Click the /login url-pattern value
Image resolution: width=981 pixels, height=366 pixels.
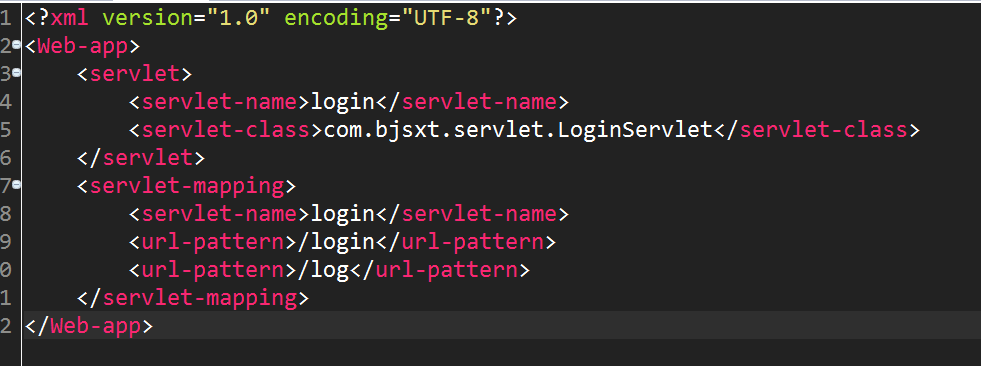pos(337,242)
